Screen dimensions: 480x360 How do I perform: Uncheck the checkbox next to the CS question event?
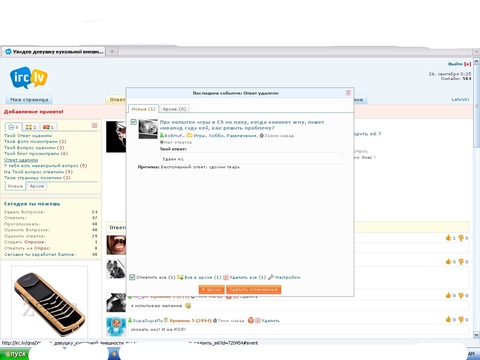[x=134, y=122]
